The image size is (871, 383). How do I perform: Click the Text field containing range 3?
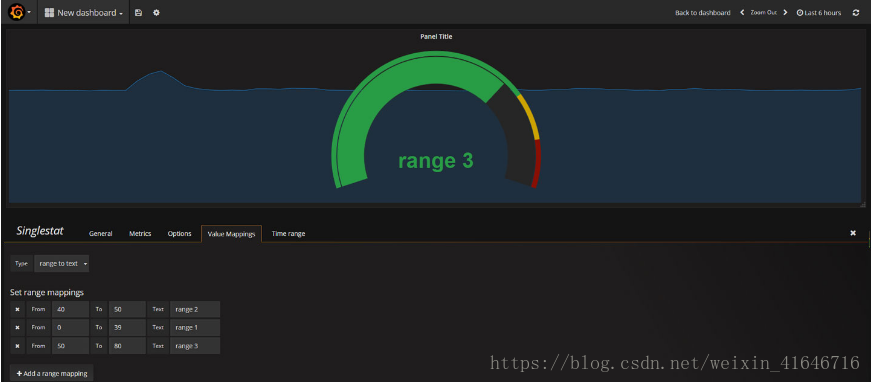click(195, 346)
